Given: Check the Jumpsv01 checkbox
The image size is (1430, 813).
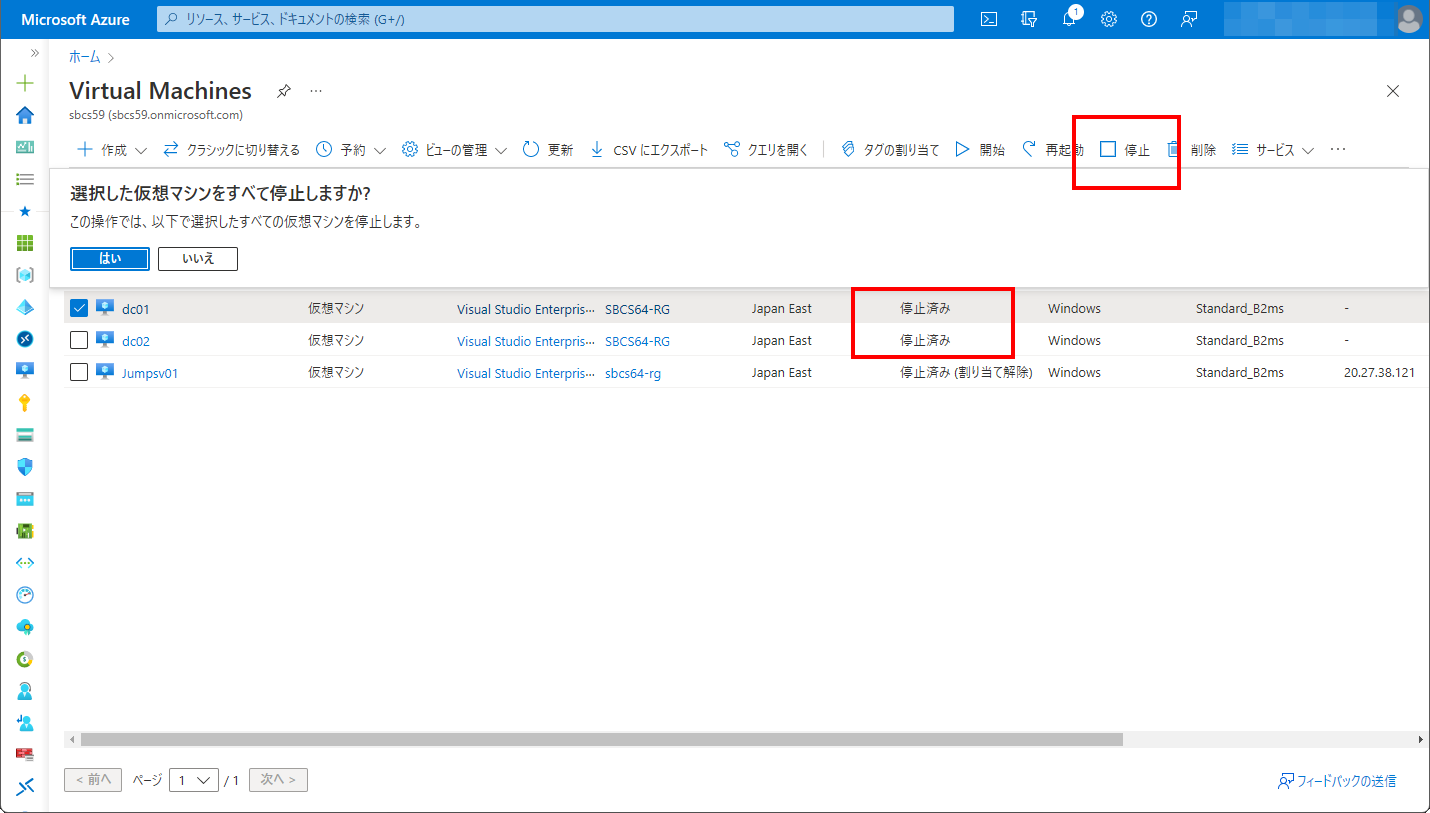Looking at the screenshot, I should pyautogui.click(x=79, y=372).
